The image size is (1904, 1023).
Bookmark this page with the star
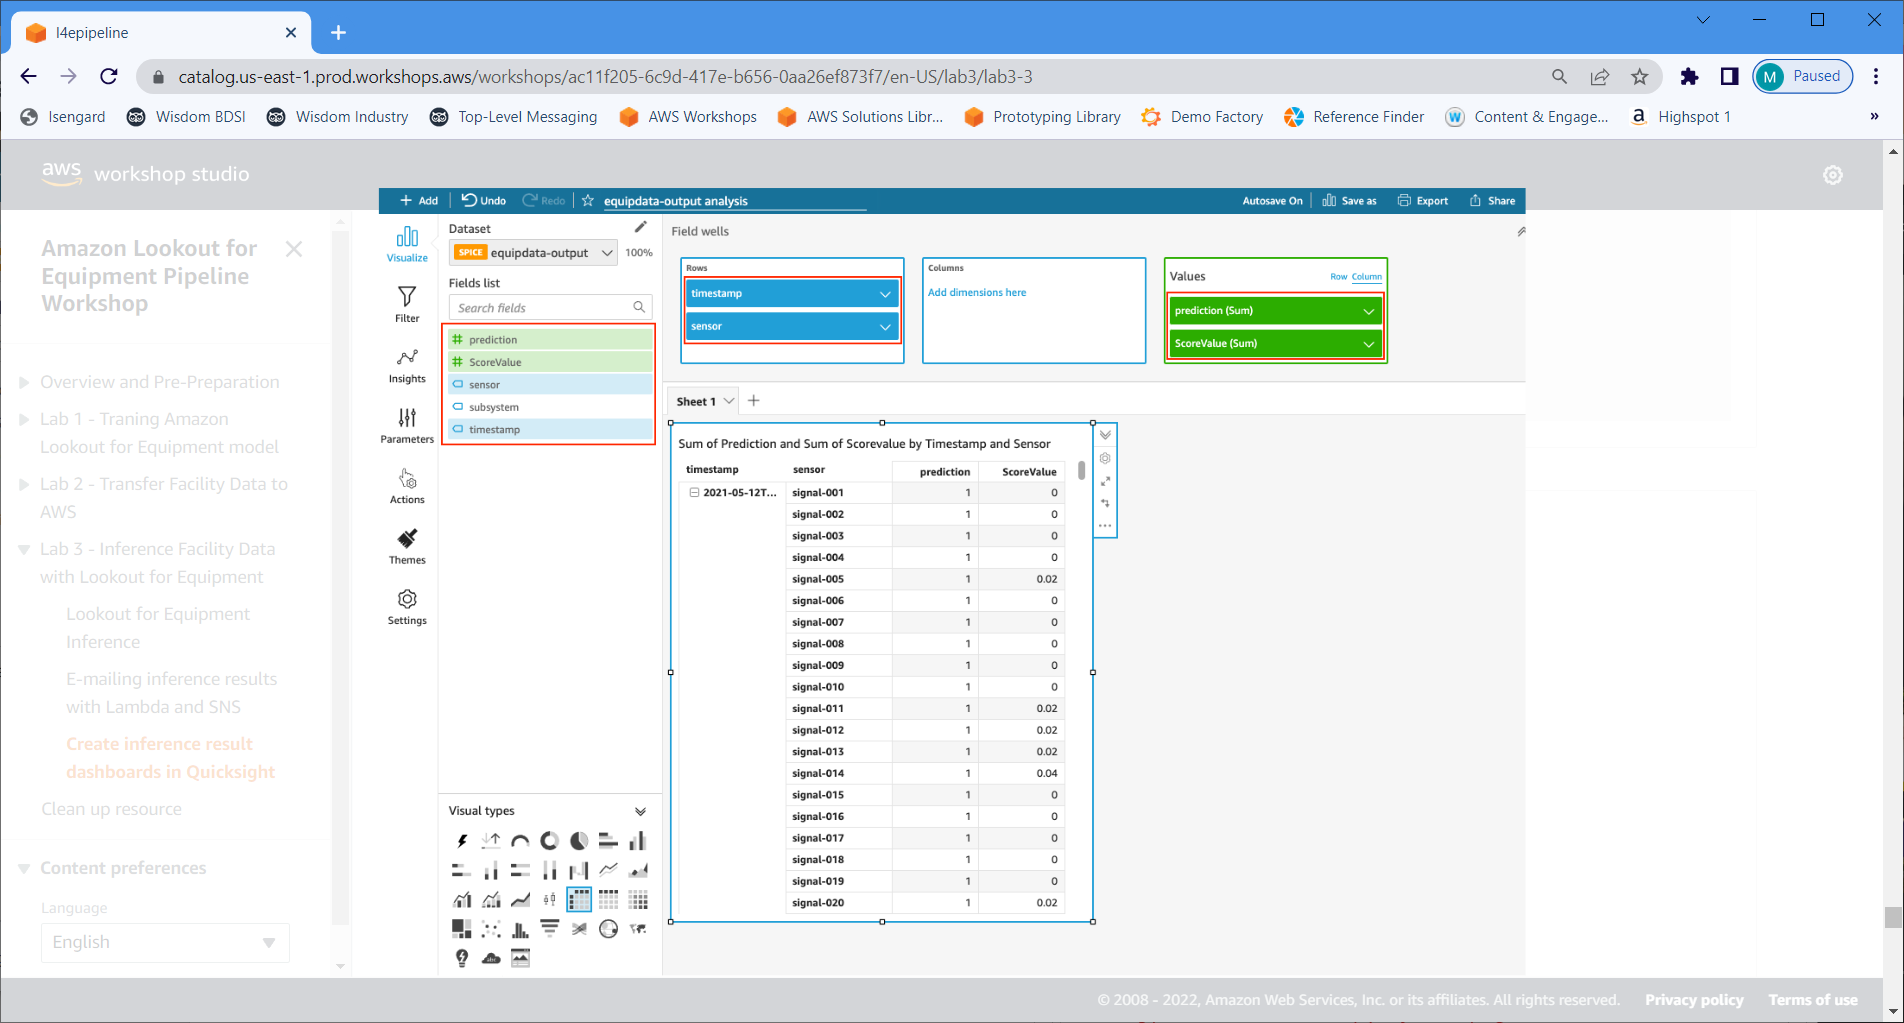(1640, 77)
